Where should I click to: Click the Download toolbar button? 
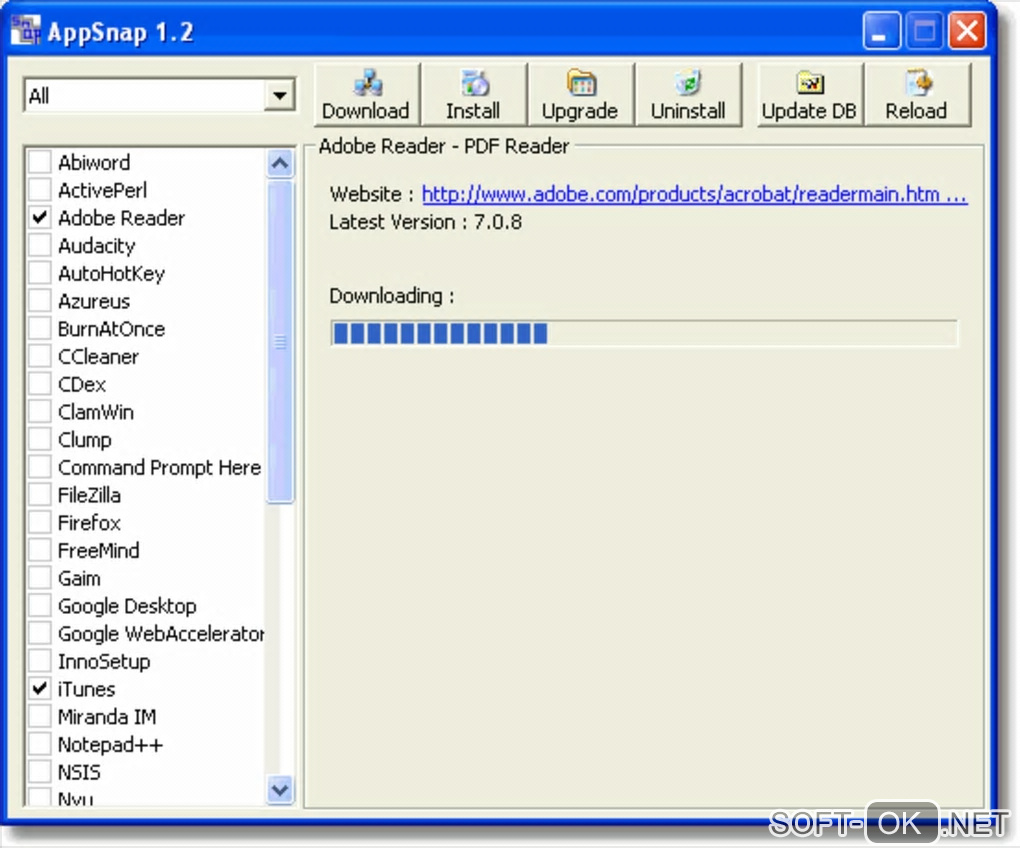[x=367, y=95]
